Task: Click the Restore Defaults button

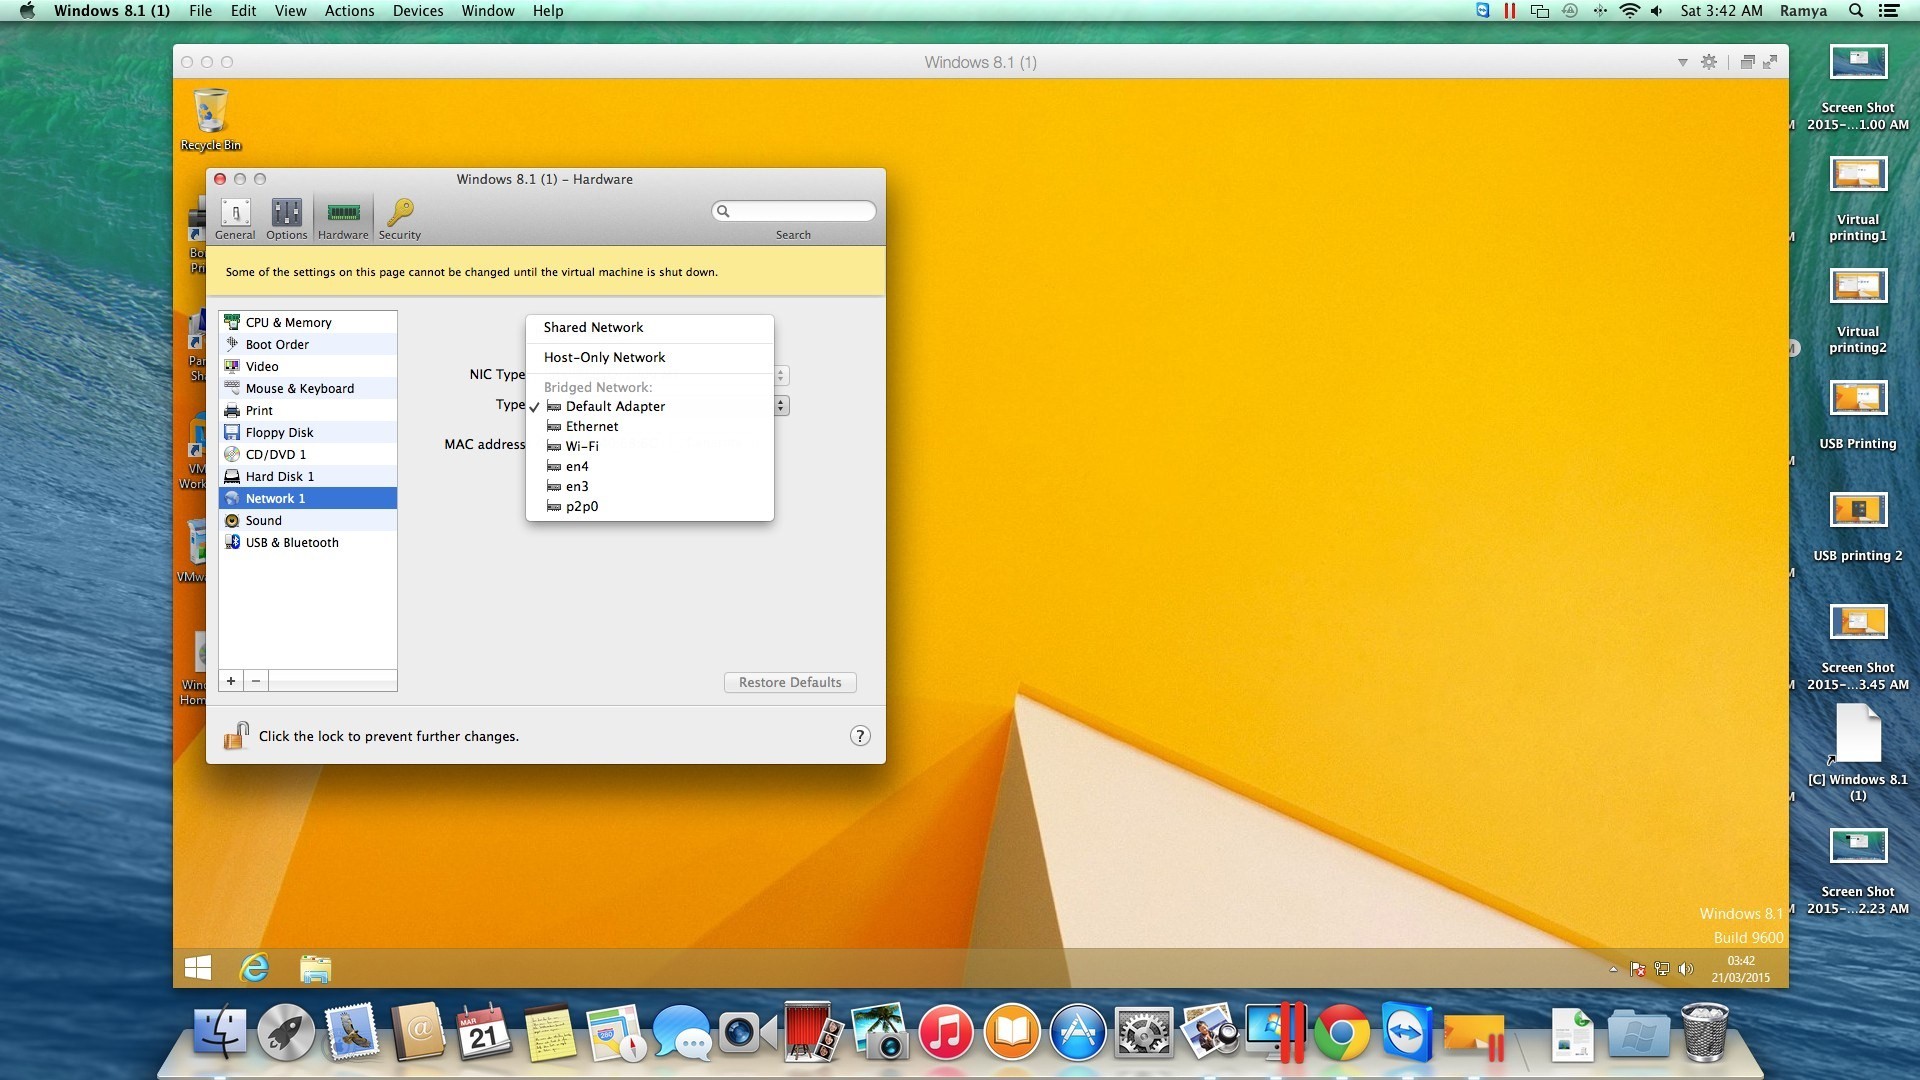Action: [x=789, y=682]
